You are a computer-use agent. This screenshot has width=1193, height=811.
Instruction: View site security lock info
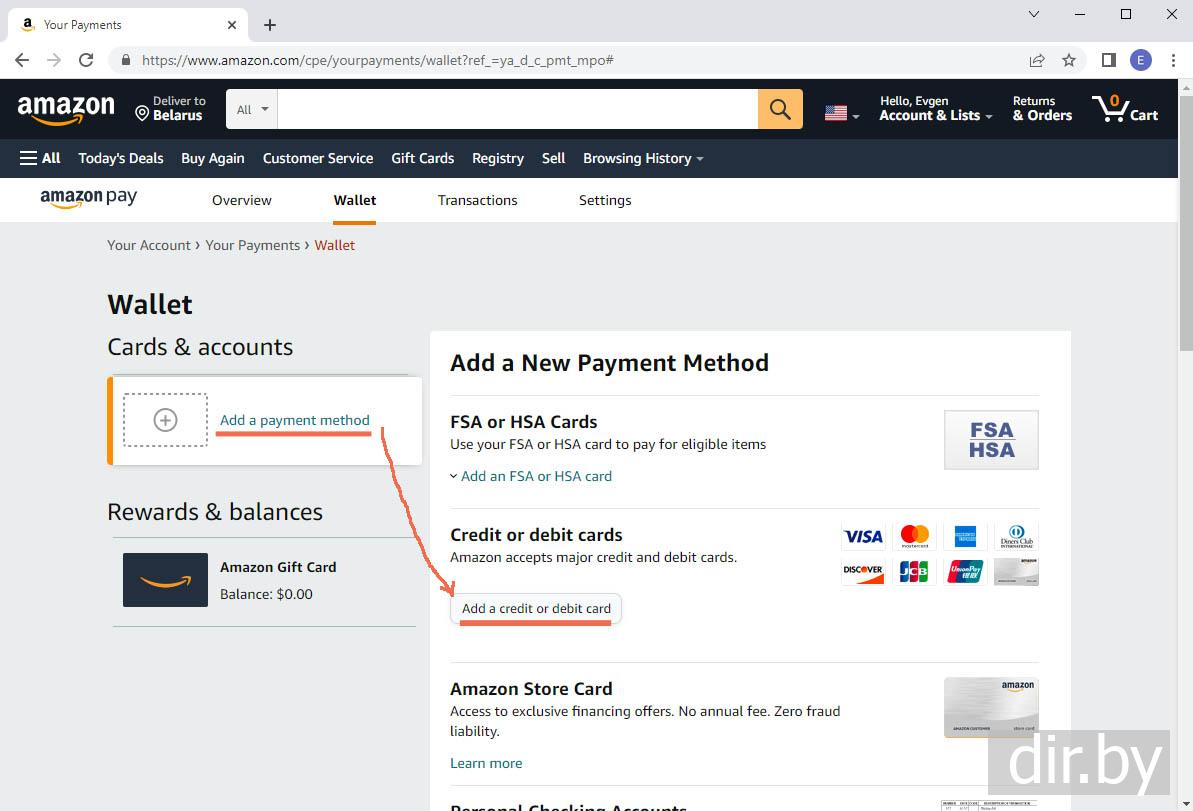126,60
